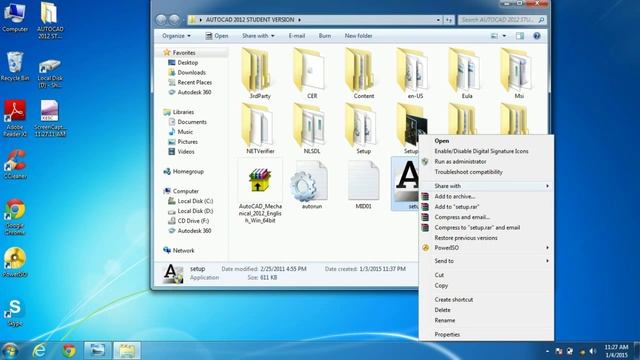Select the MID01 file
The width and height of the screenshot is (640, 360).
pos(363,184)
